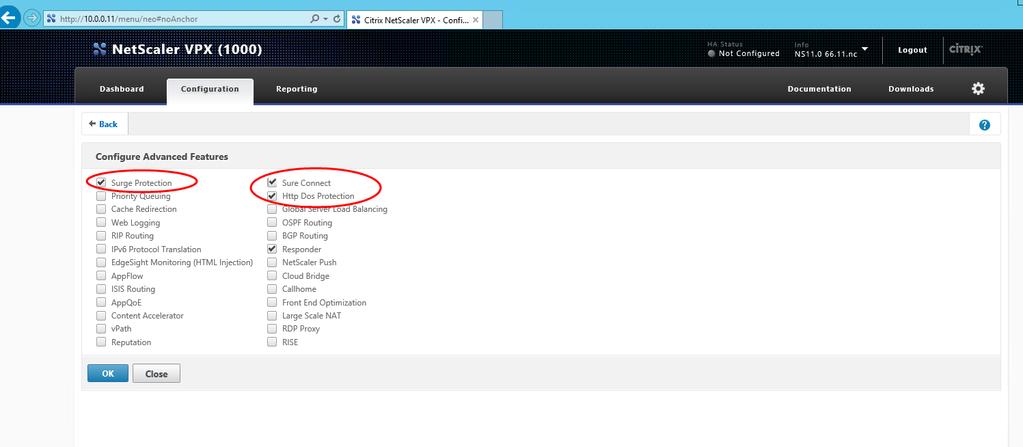Image resolution: width=1023 pixels, height=447 pixels.
Task: Click the search magnifier in address bar
Action: pyautogui.click(x=315, y=19)
